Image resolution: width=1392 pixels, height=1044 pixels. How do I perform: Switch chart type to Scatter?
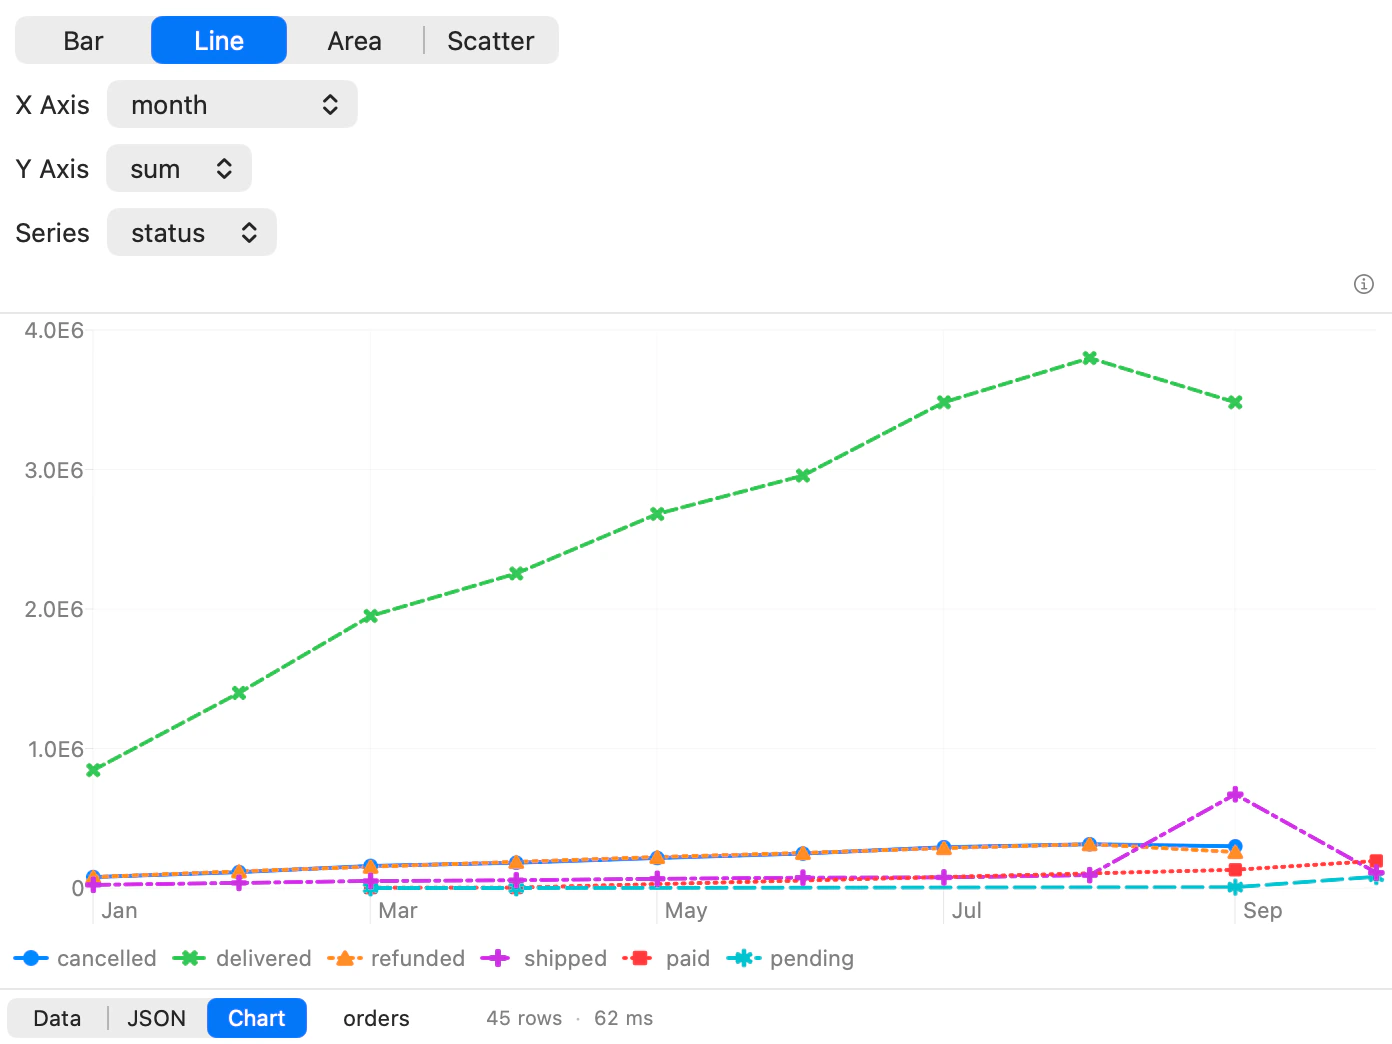pyautogui.click(x=490, y=41)
